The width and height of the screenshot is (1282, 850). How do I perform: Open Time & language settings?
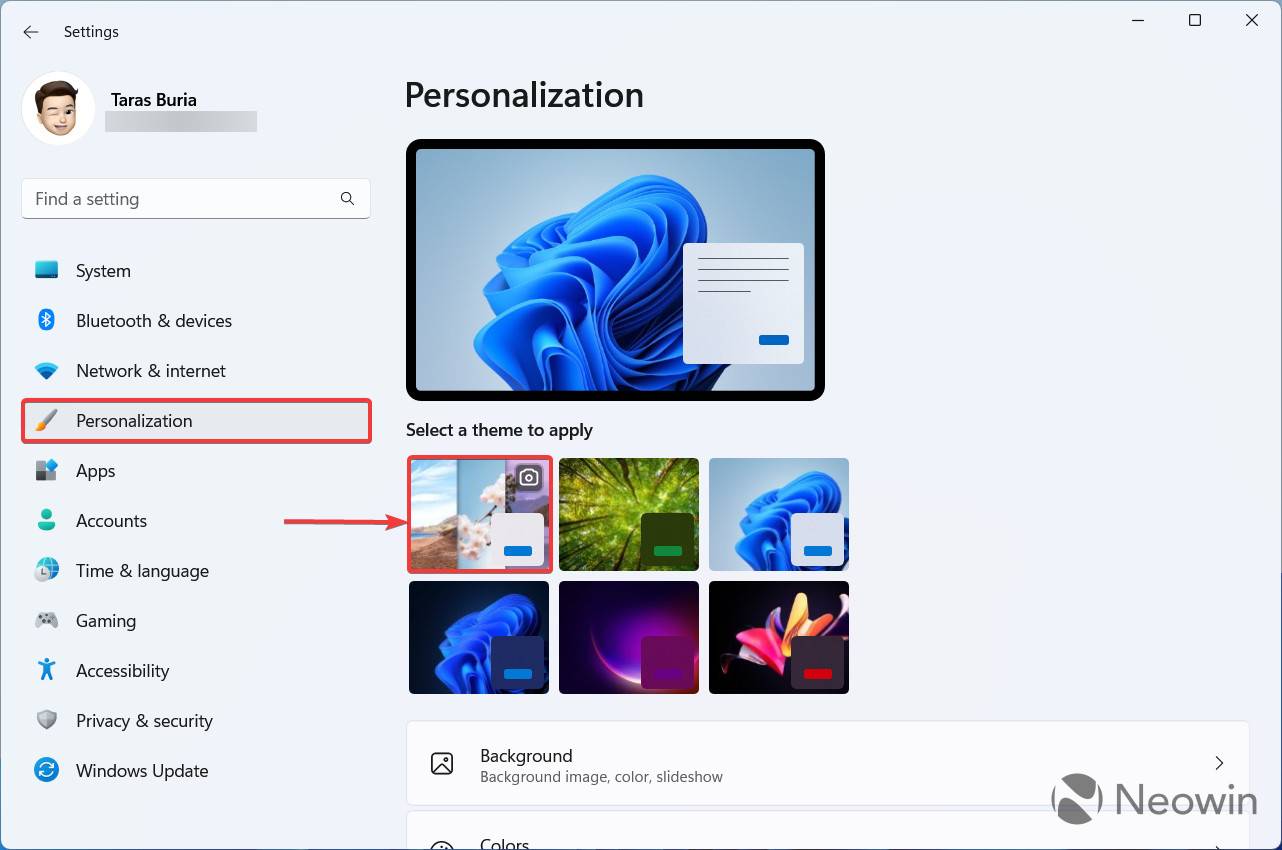point(142,570)
